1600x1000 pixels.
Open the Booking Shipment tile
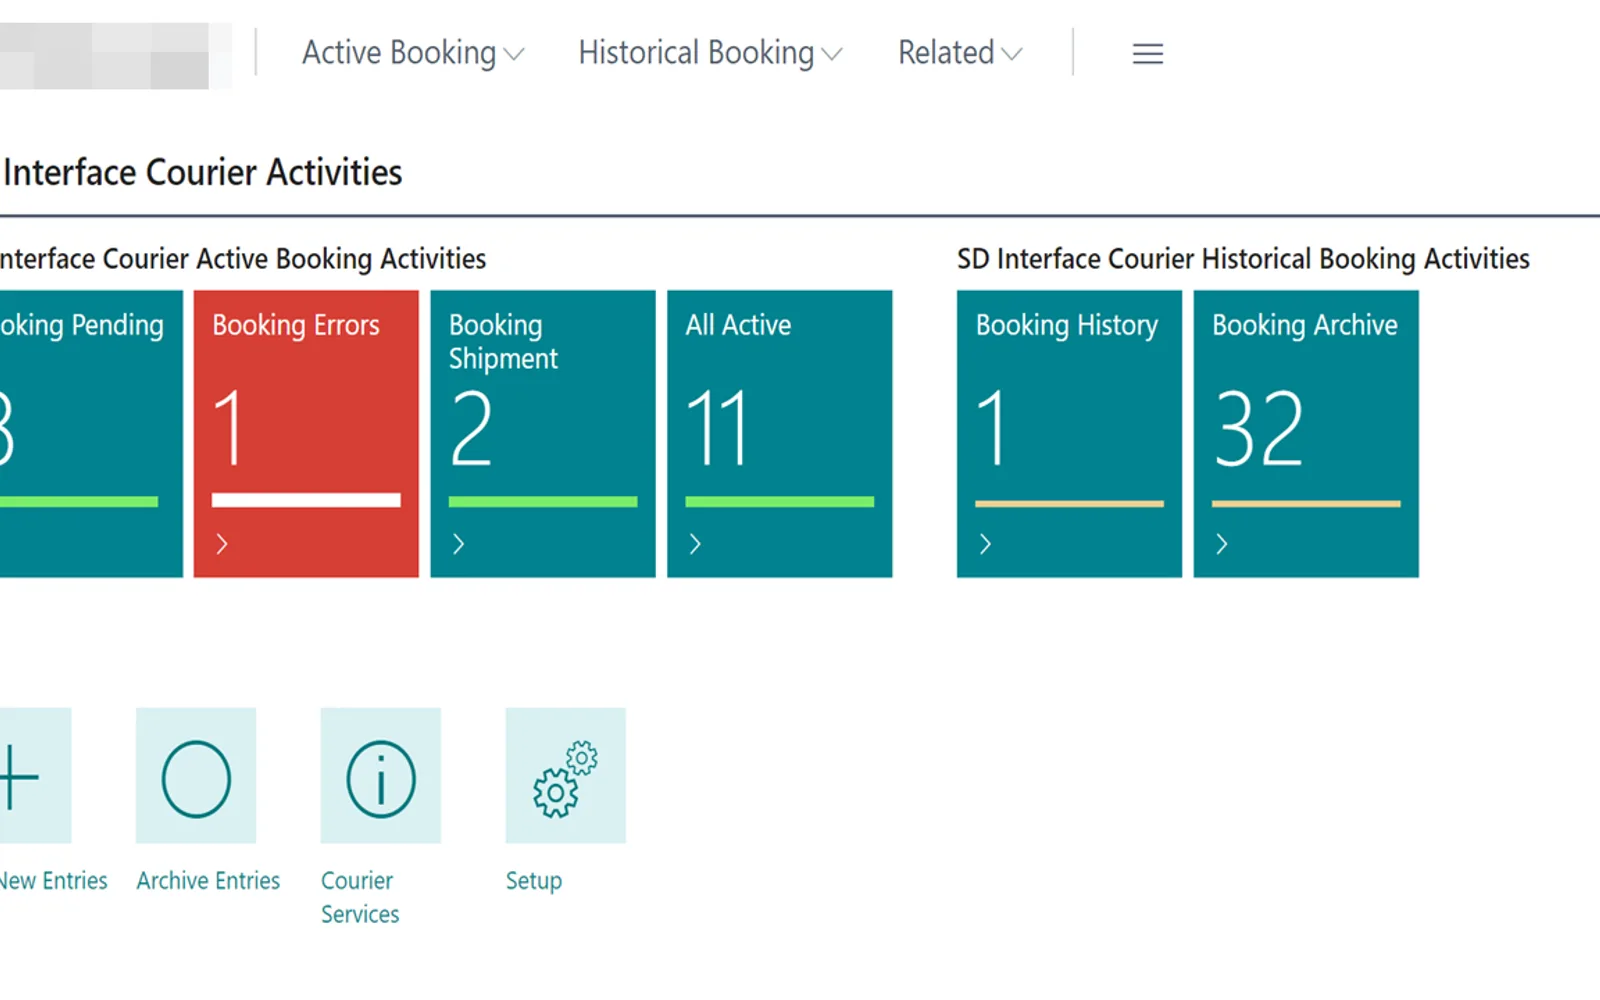coord(543,433)
